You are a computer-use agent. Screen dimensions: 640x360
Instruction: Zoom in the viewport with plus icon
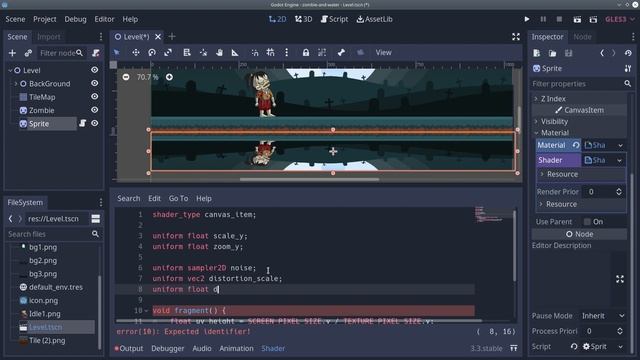click(169, 77)
